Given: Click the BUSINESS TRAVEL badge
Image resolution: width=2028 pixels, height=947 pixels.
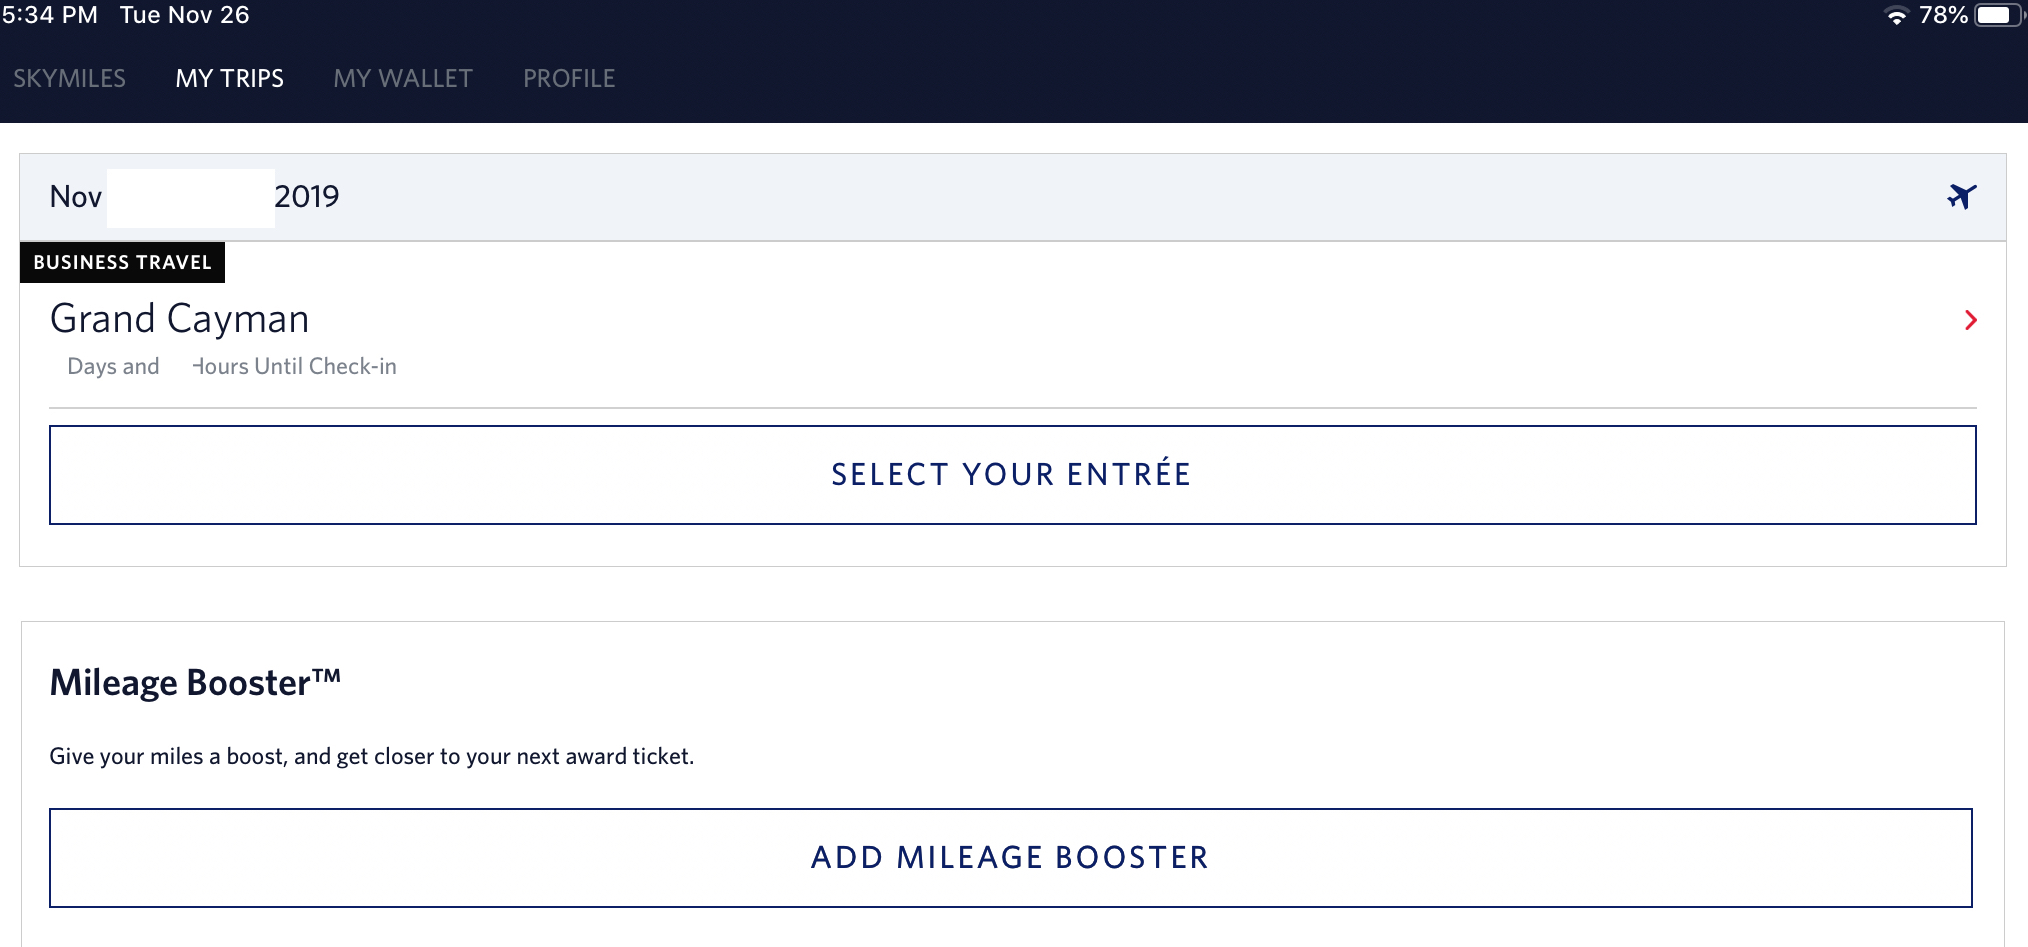Looking at the screenshot, I should [121, 262].
